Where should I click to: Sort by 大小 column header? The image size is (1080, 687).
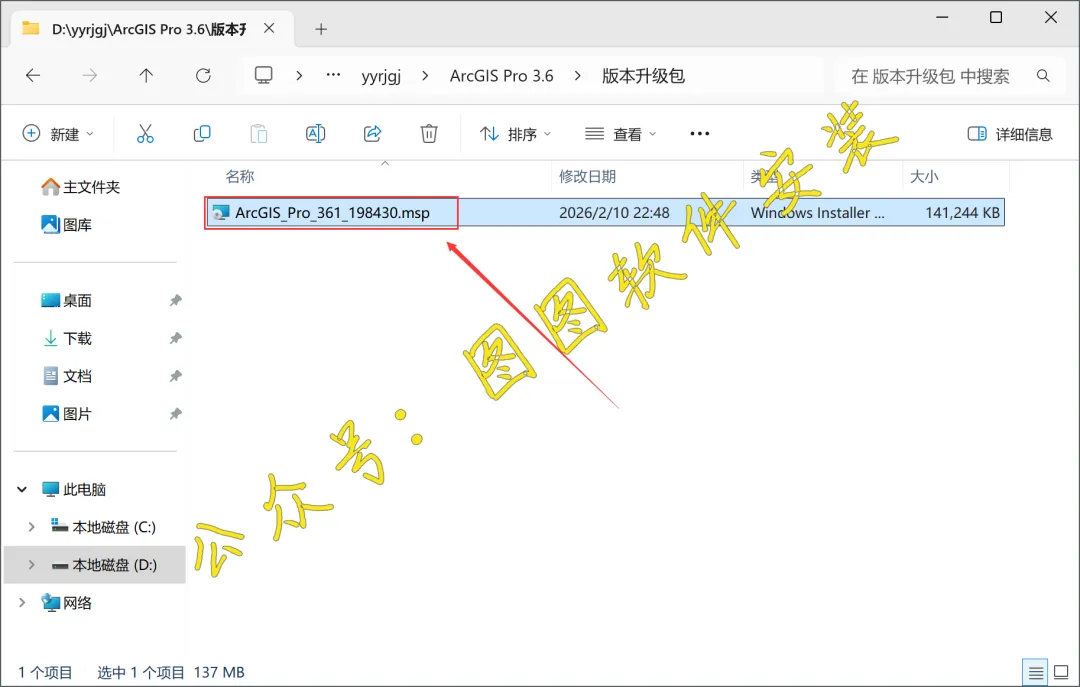[924, 176]
